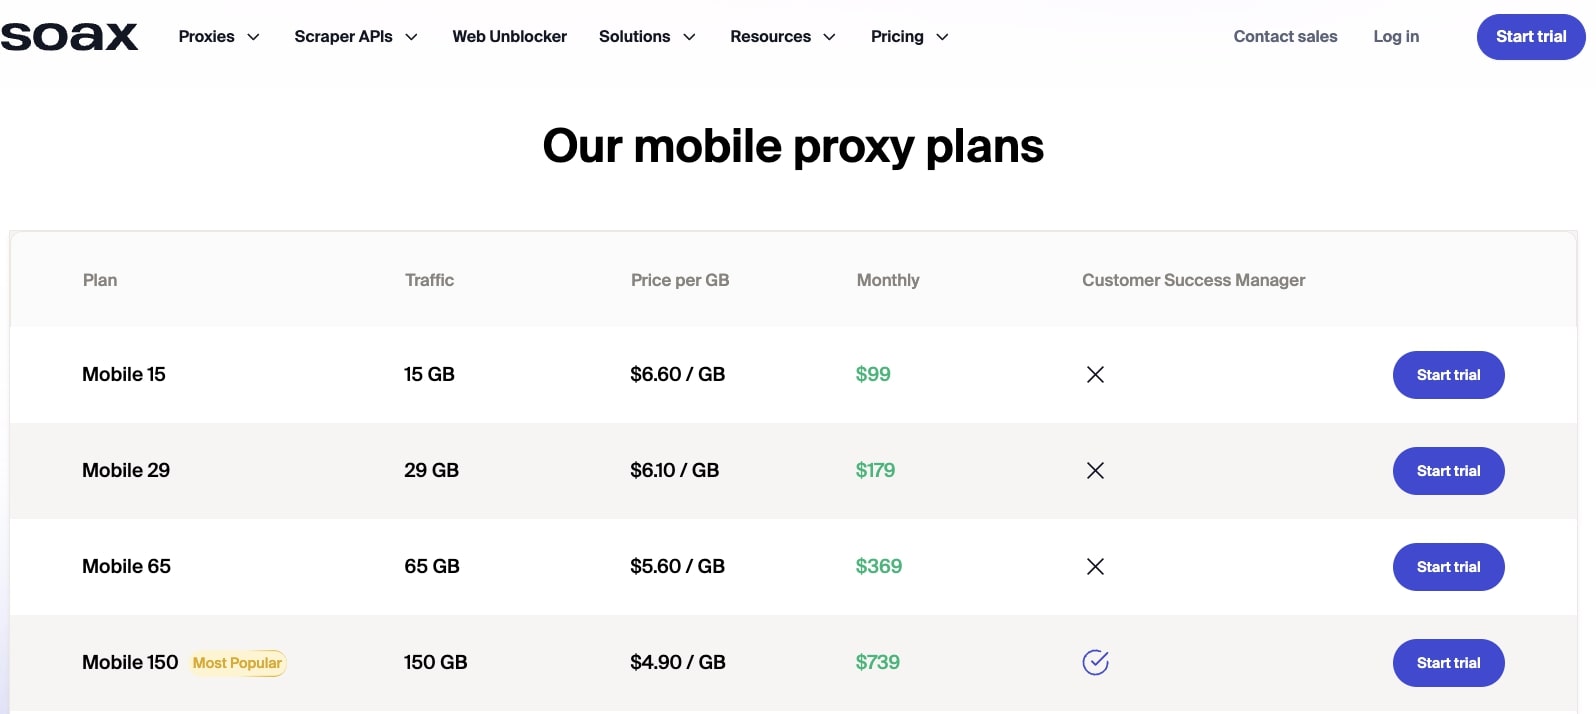Screen dimensions: 1596x714
Task: Click the checkmark icon for Mobile 150
Action: (1095, 662)
